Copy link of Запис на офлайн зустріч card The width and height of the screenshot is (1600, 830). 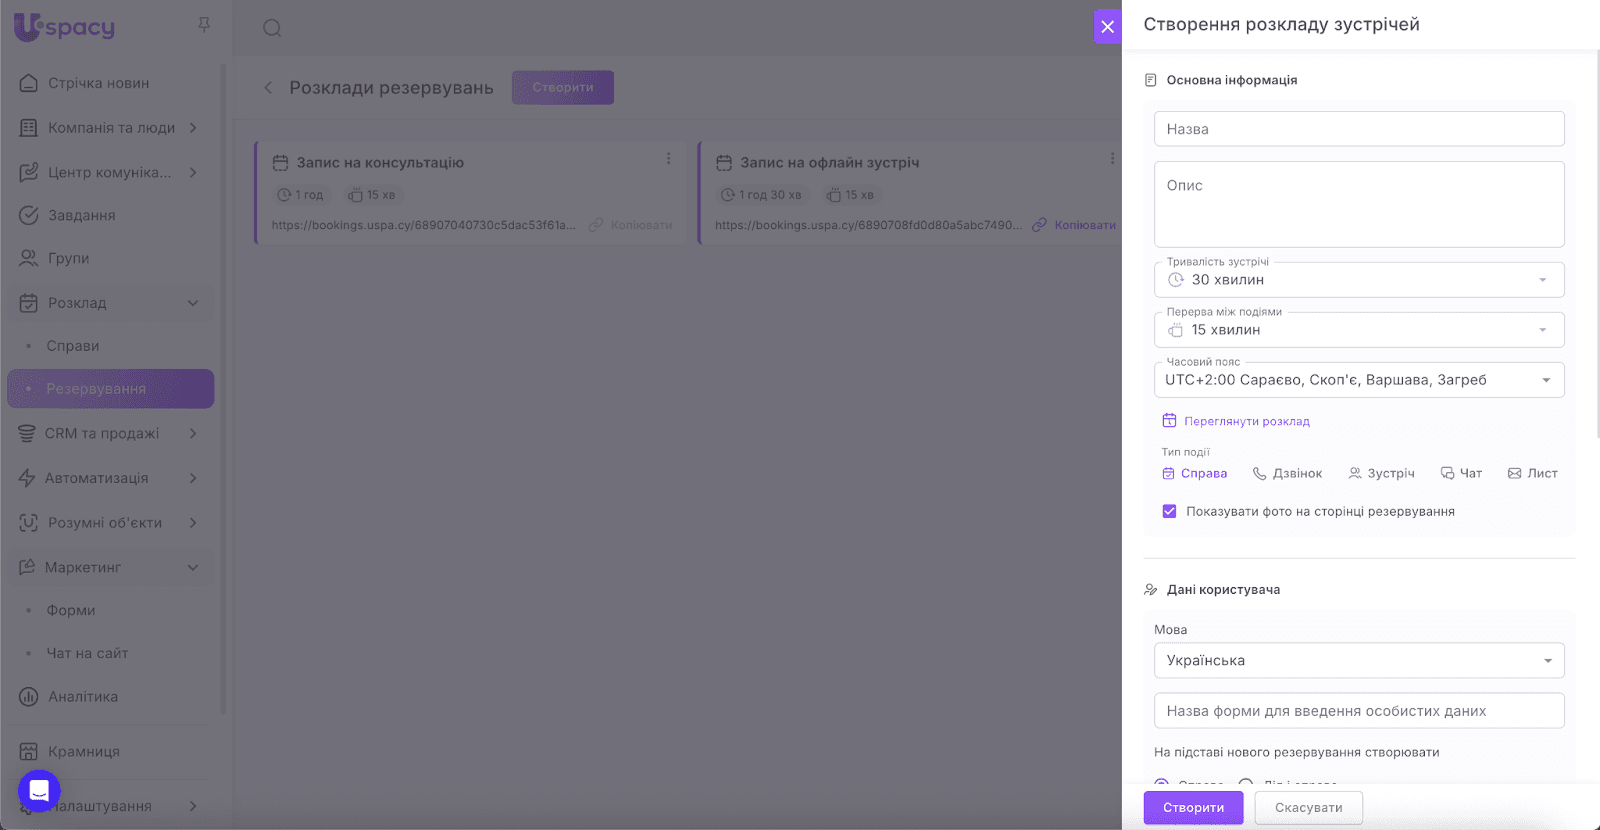(x=1074, y=225)
